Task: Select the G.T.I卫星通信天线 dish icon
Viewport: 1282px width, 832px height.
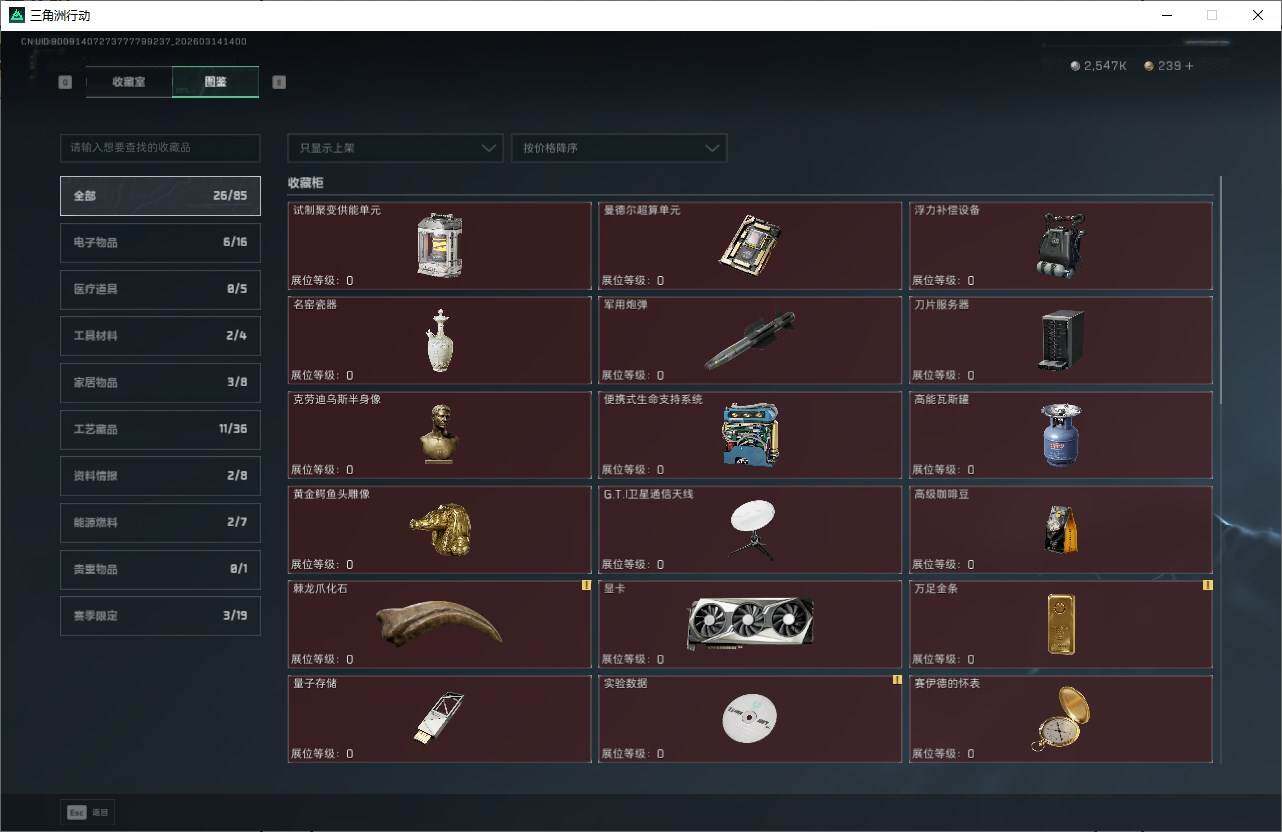Action: point(752,529)
